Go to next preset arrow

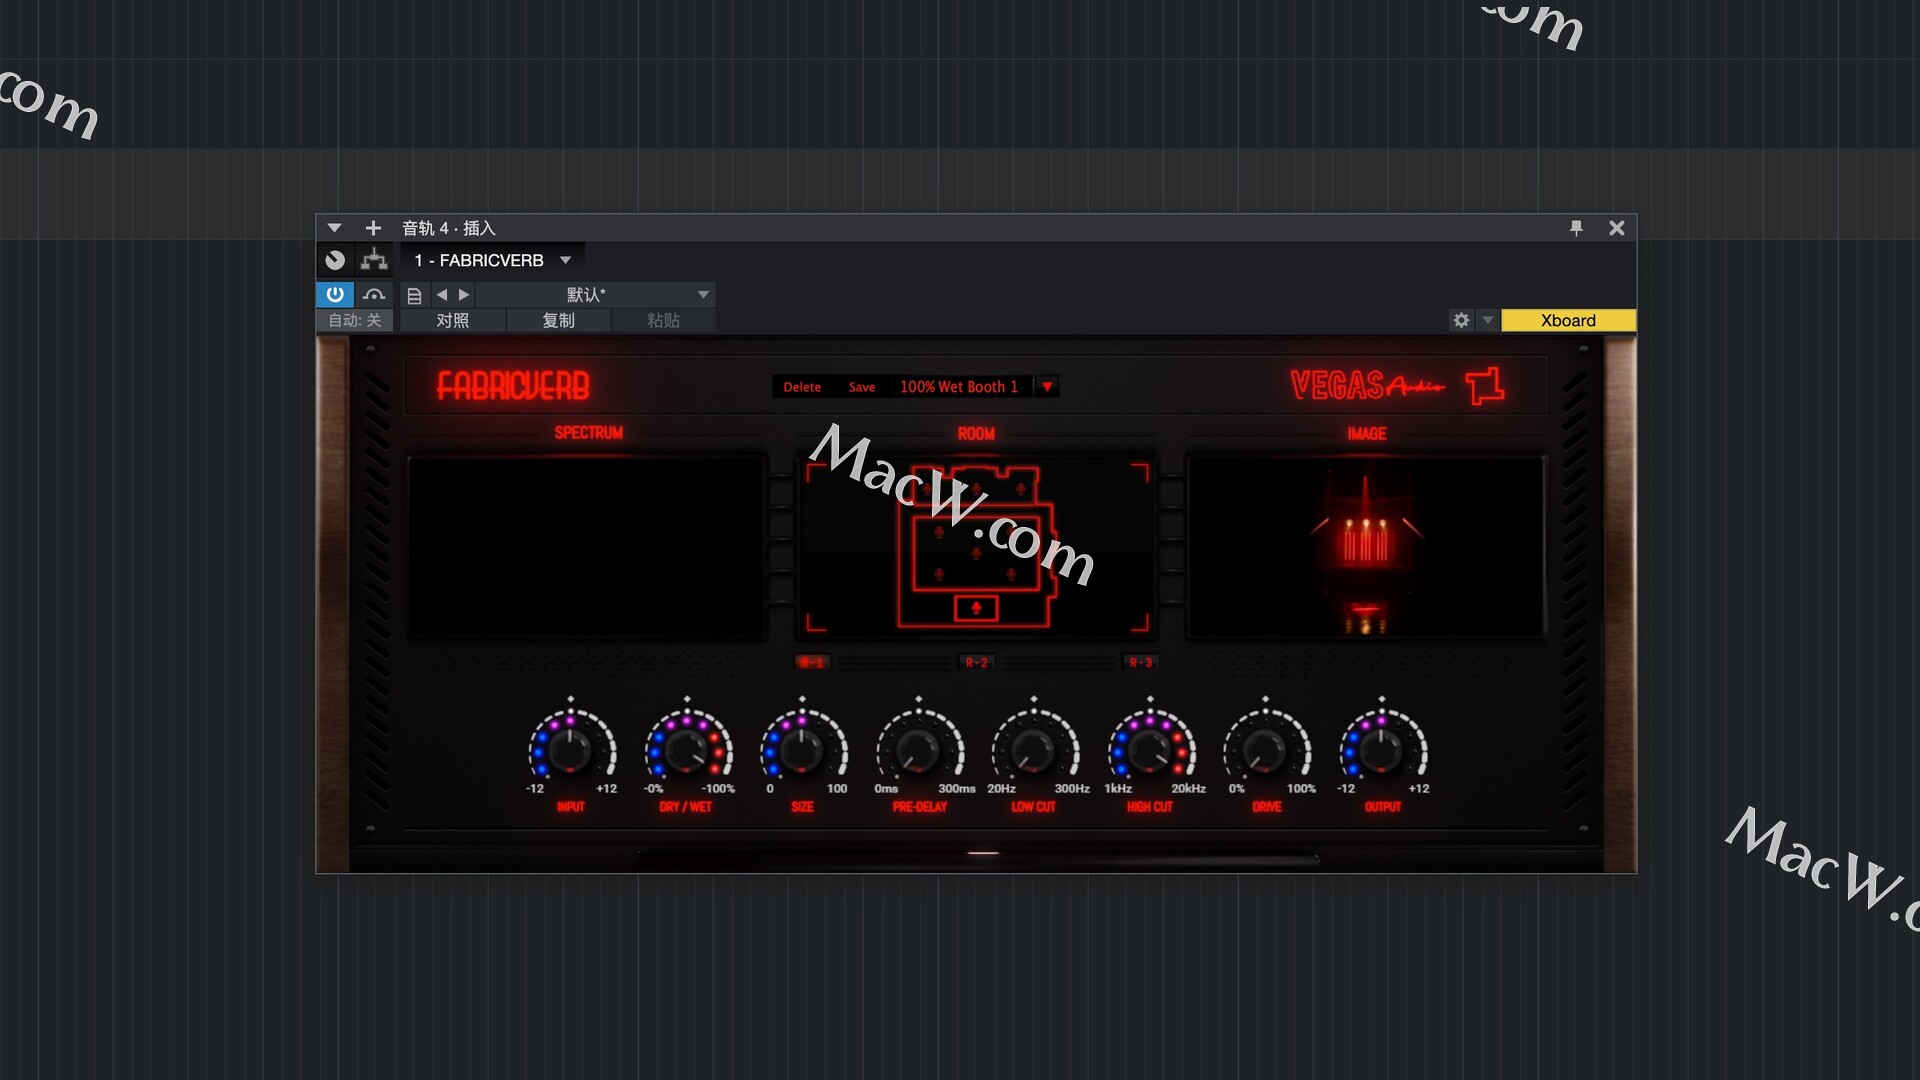(x=464, y=295)
